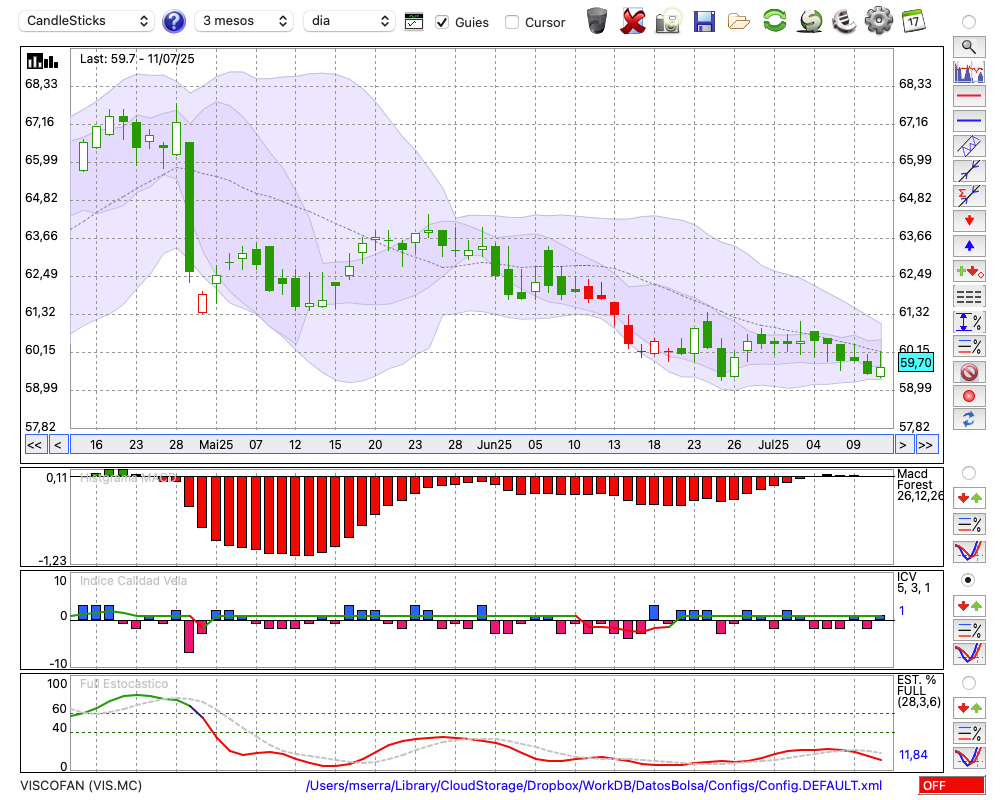Select the triple dashed lines tool
The width and height of the screenshot is (1000, 800).
pos(969,296)
